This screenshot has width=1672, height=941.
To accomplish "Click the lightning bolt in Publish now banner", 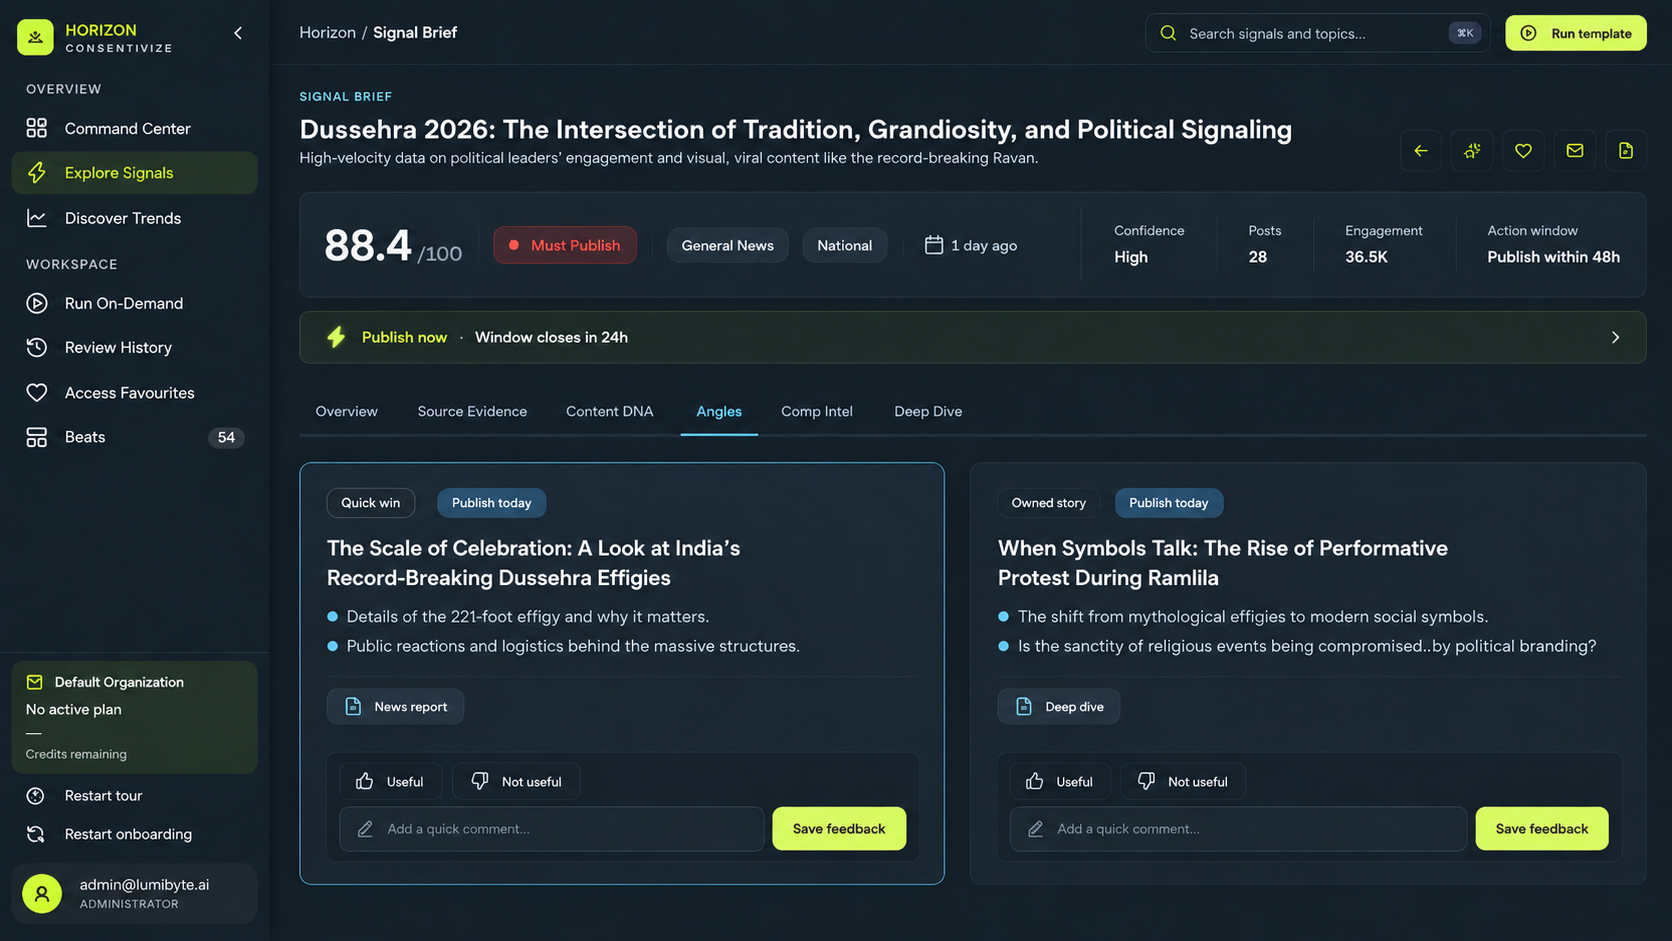I will [x=336, y=337].
